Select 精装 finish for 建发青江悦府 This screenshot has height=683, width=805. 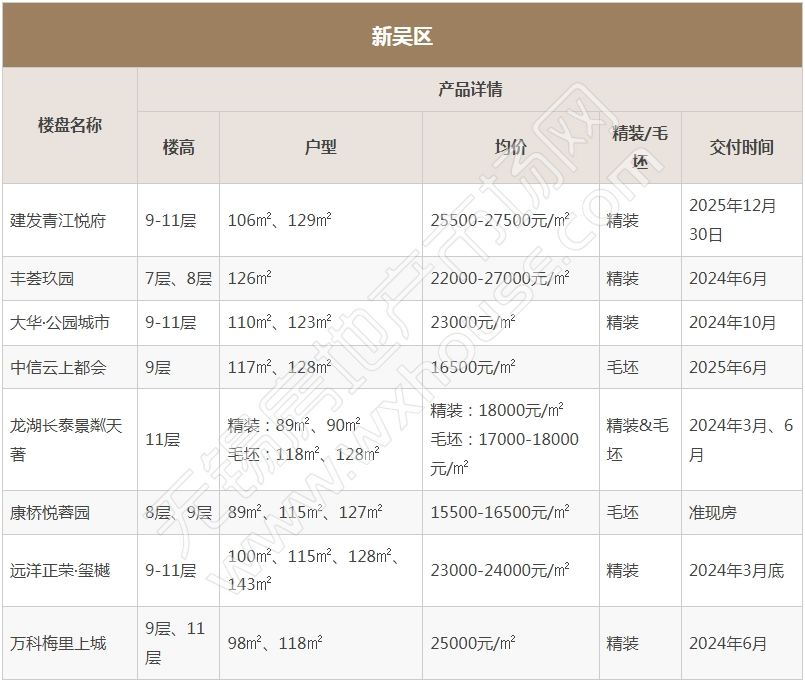coord(622,220)
